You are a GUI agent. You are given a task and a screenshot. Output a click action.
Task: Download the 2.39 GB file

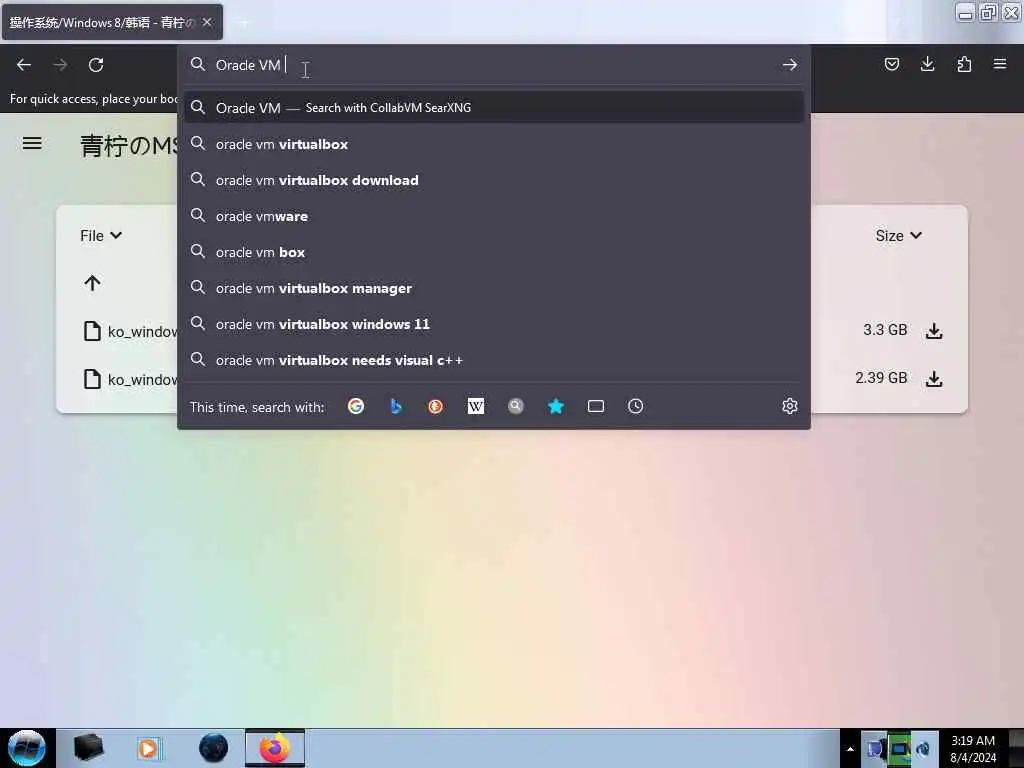(934, 379)
